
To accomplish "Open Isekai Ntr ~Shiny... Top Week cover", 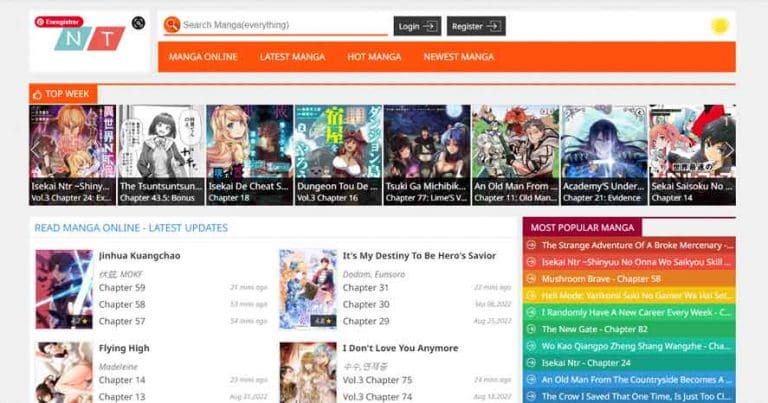I will coord(72,155).
